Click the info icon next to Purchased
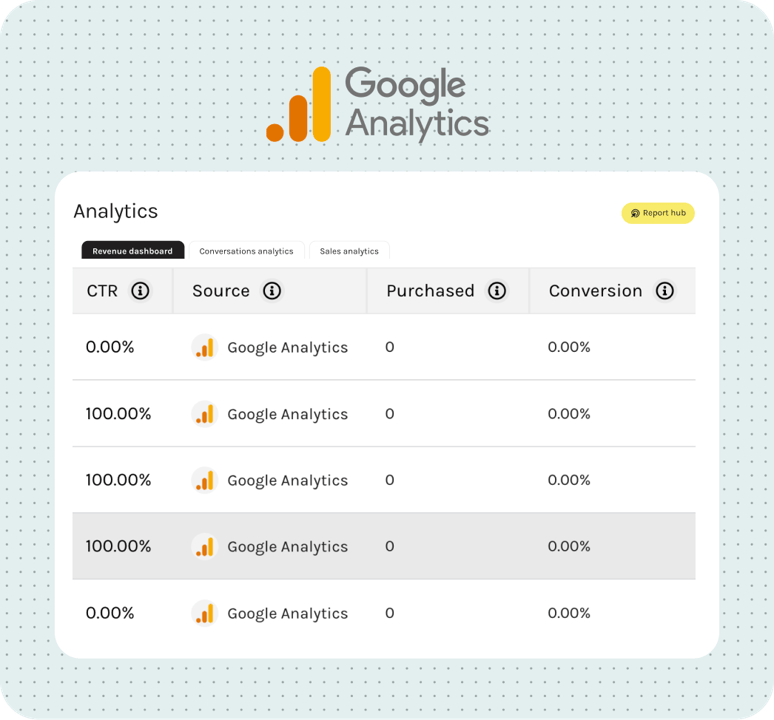Image resolution: width=774 pixels, height=720 pixels. pos(497,291)
